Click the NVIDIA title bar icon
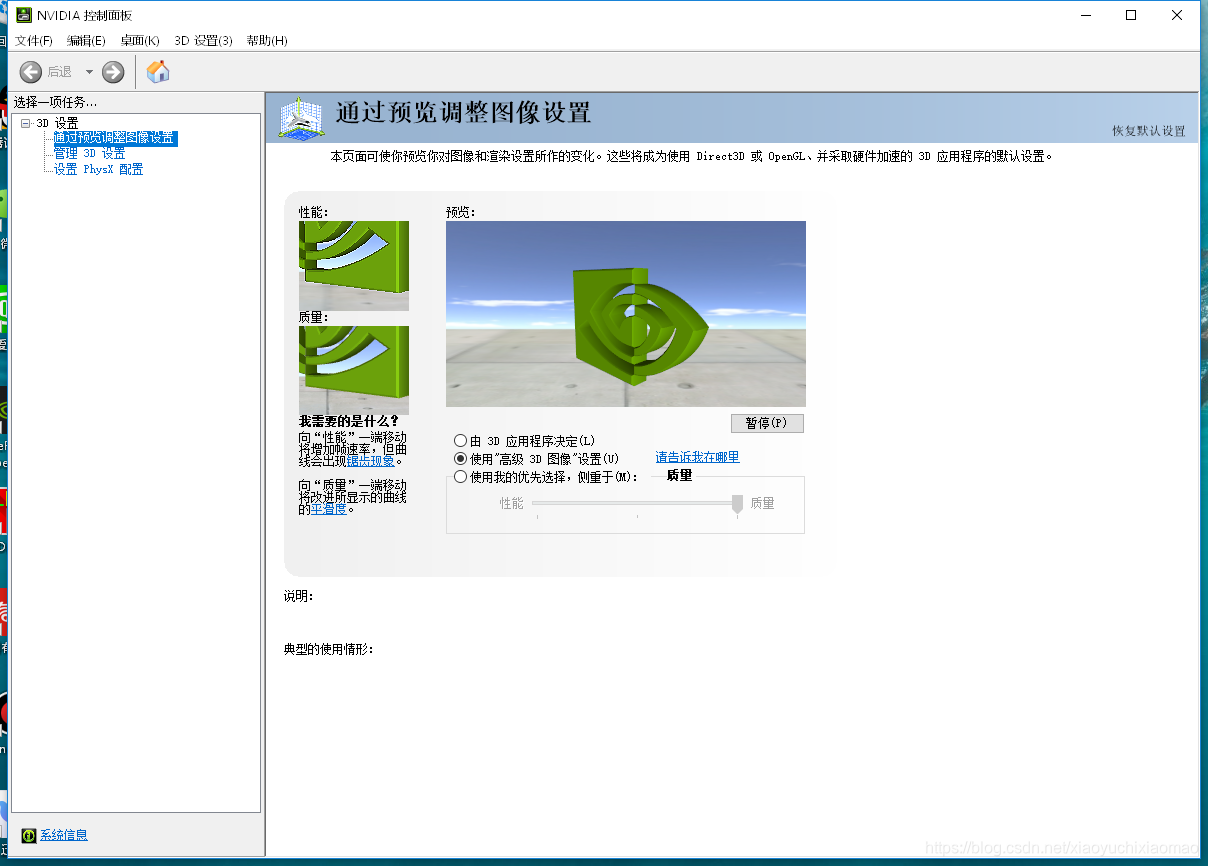The height and width of the screenshot is (866, 1208). (x=24, y=15)
